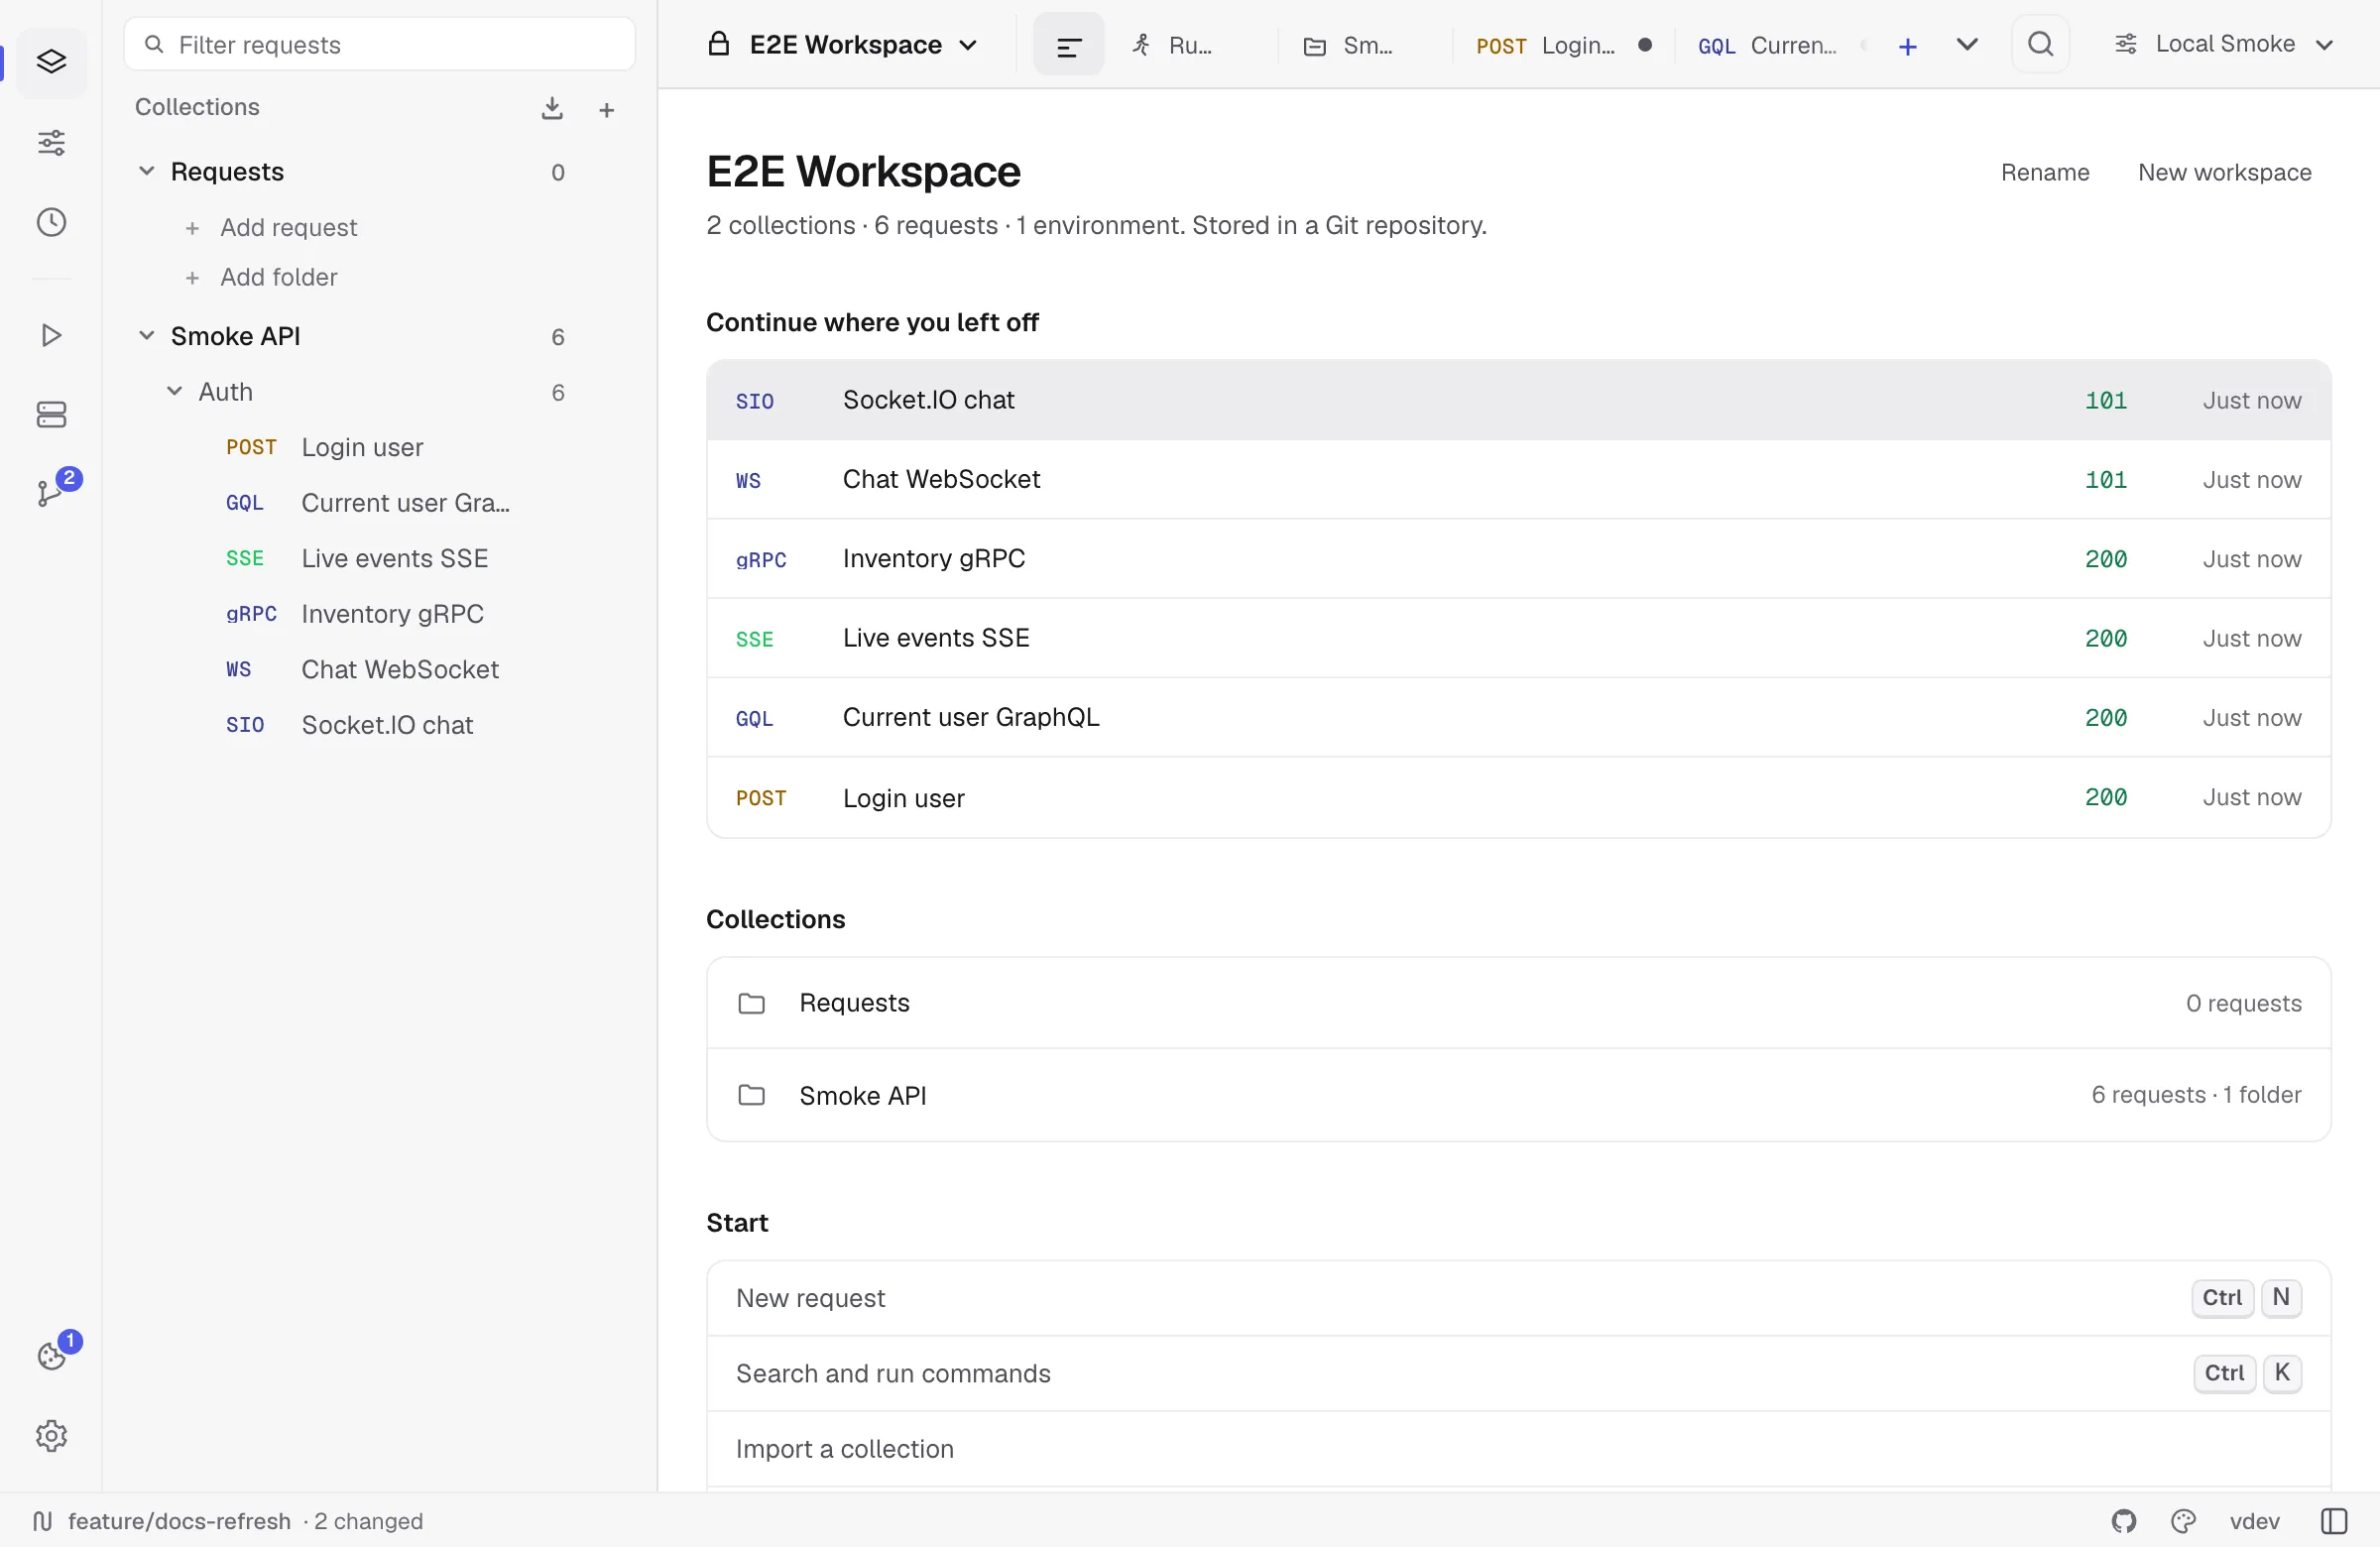Open the Smoke API collection card
This screenshot has width=2380, height=1547.
coord(1518,1095)
